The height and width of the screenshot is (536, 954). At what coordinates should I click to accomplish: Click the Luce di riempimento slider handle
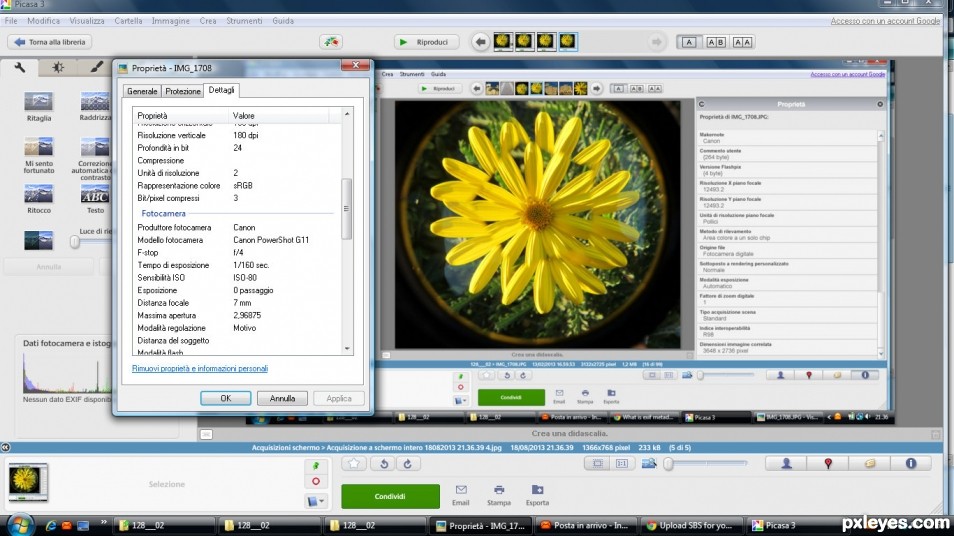(x=74, y=242)
